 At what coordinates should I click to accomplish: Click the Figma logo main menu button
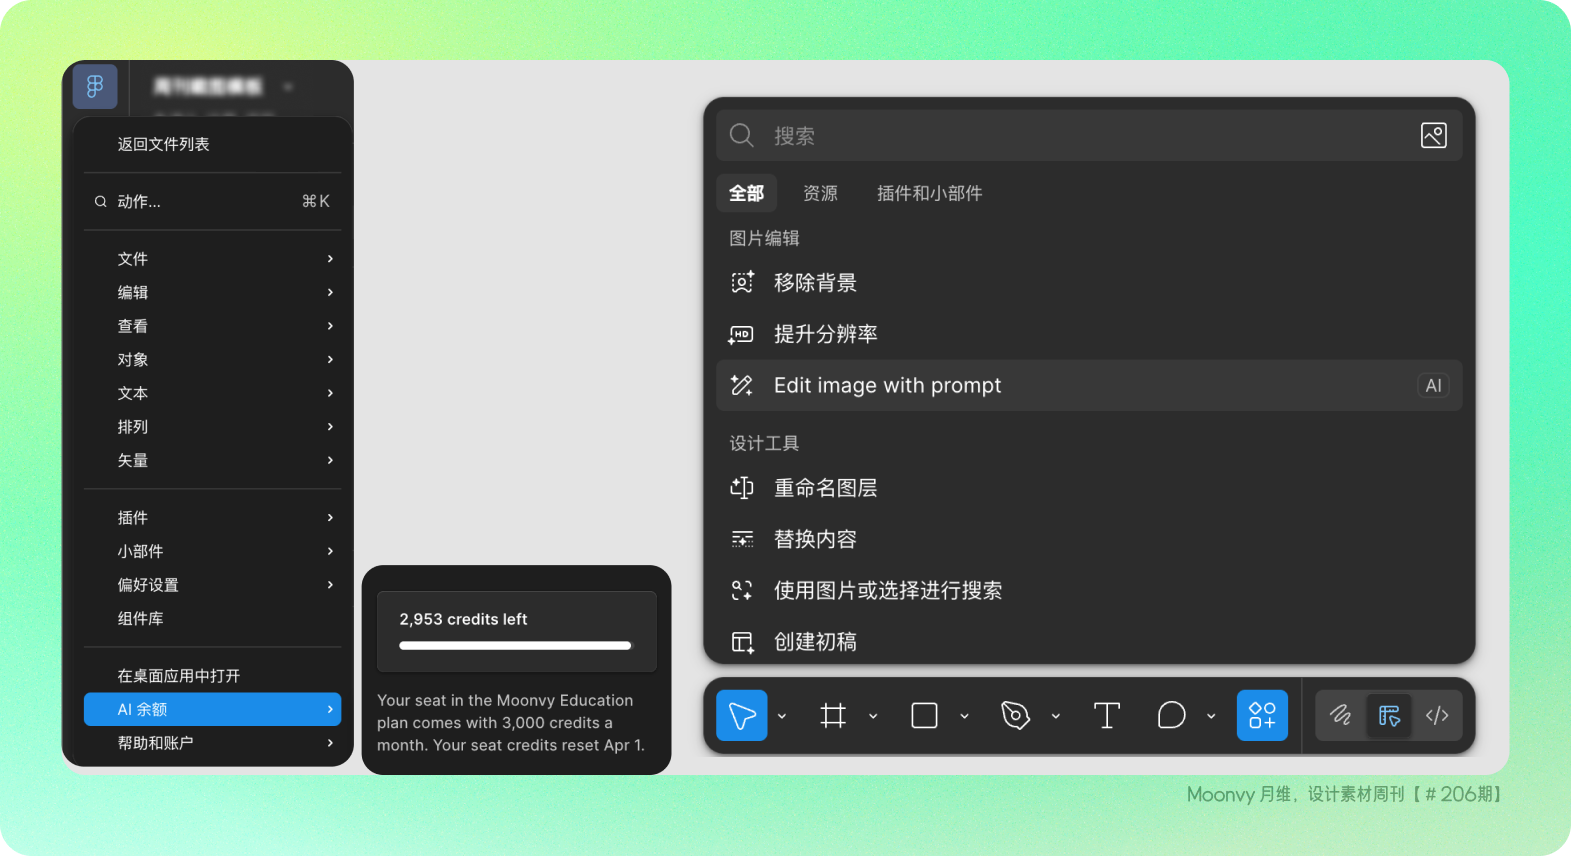95,87
